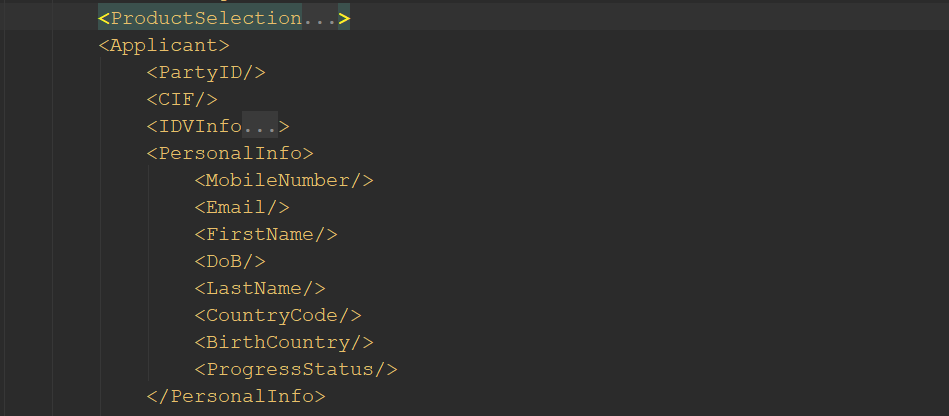Select the CIF tag line

point(181,99)
